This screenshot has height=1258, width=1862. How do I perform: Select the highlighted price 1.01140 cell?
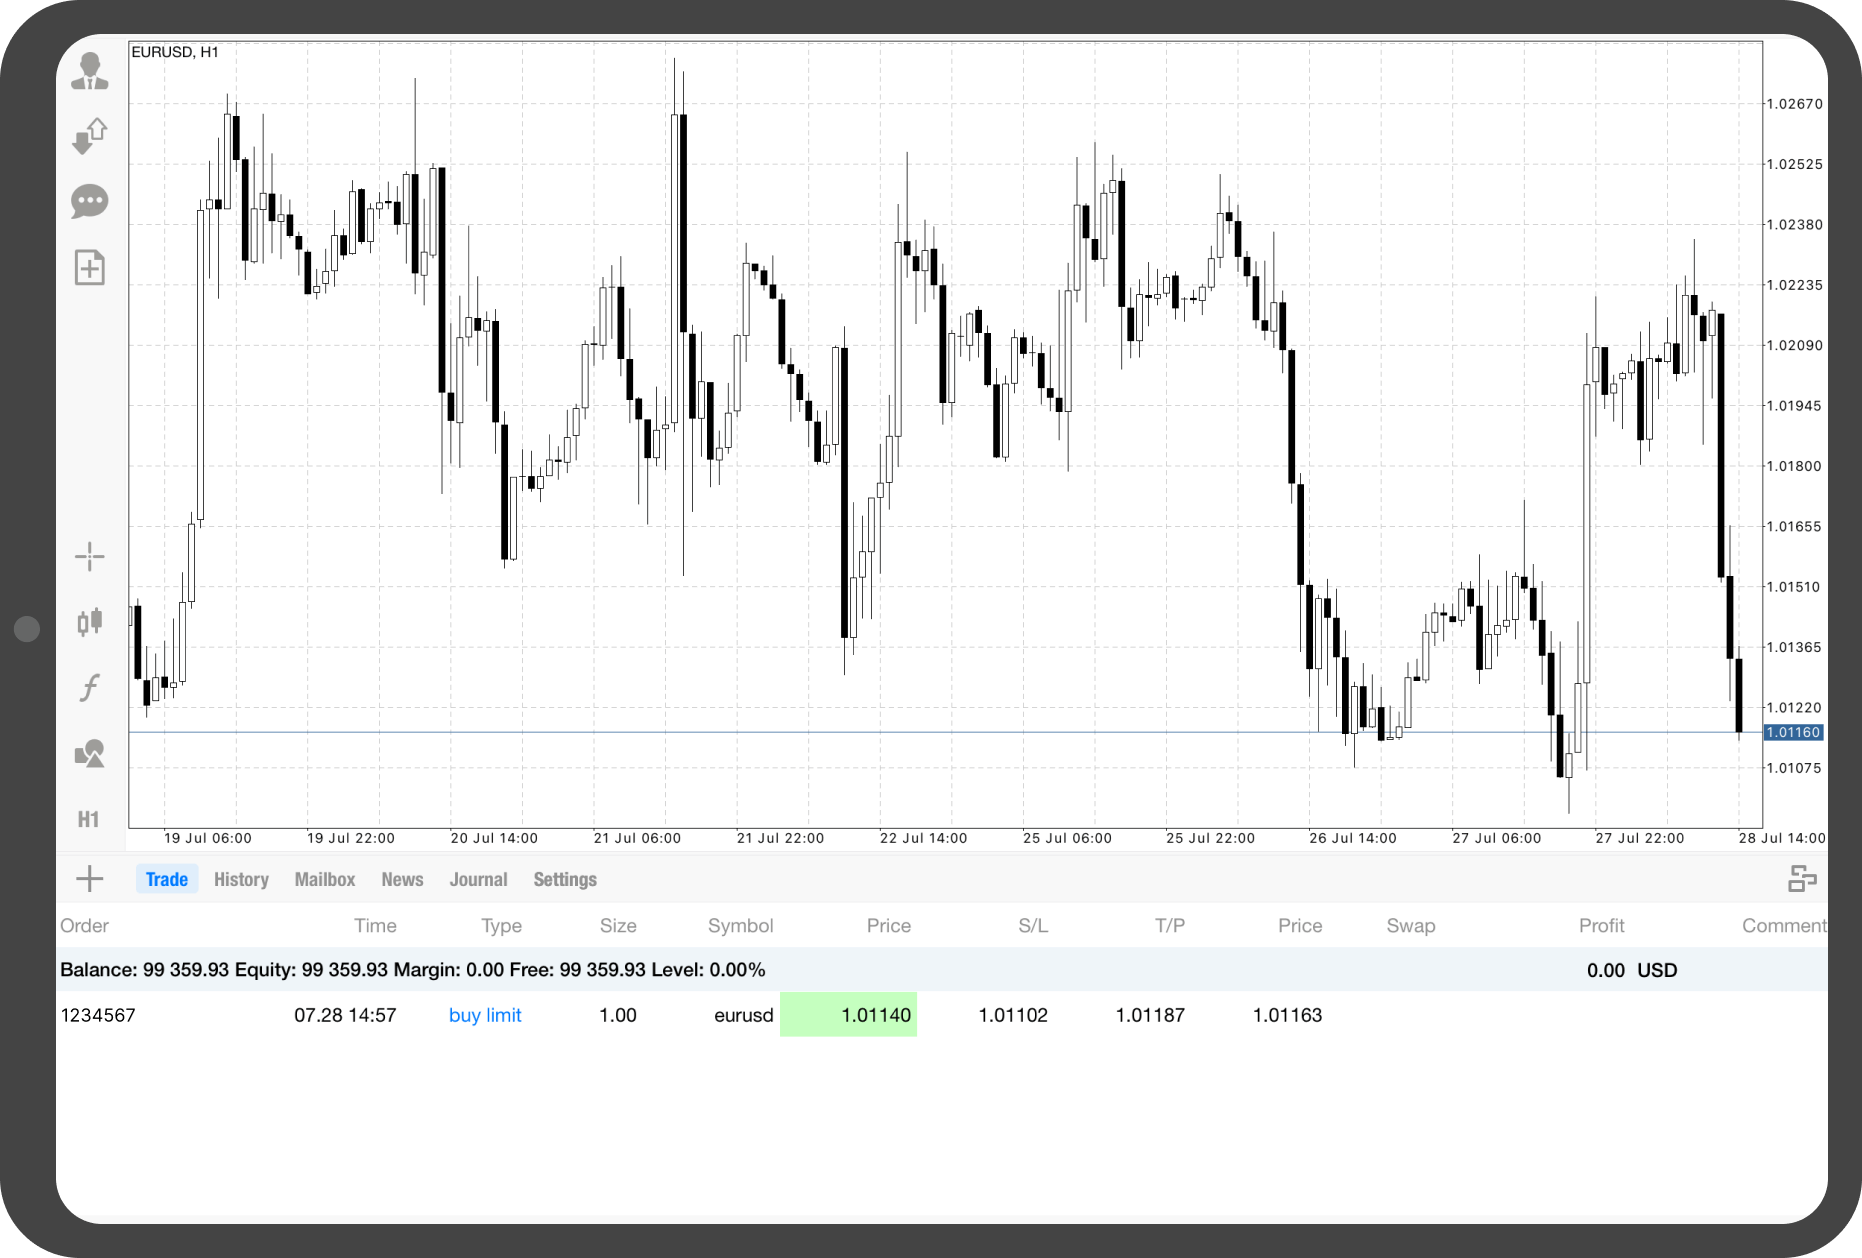(x=848, y=1014)
